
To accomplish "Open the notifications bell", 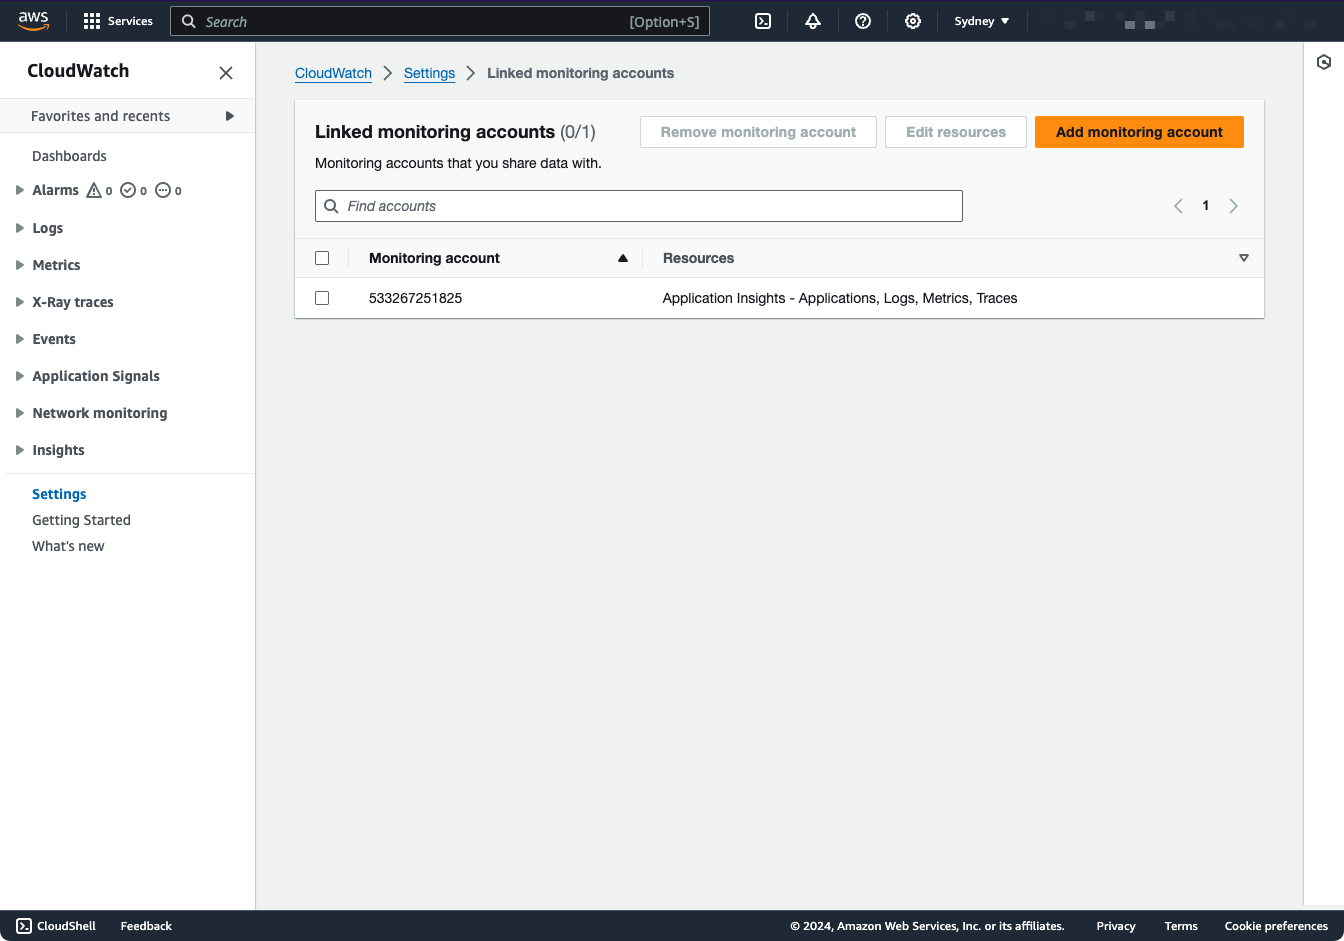I will 813,21.
